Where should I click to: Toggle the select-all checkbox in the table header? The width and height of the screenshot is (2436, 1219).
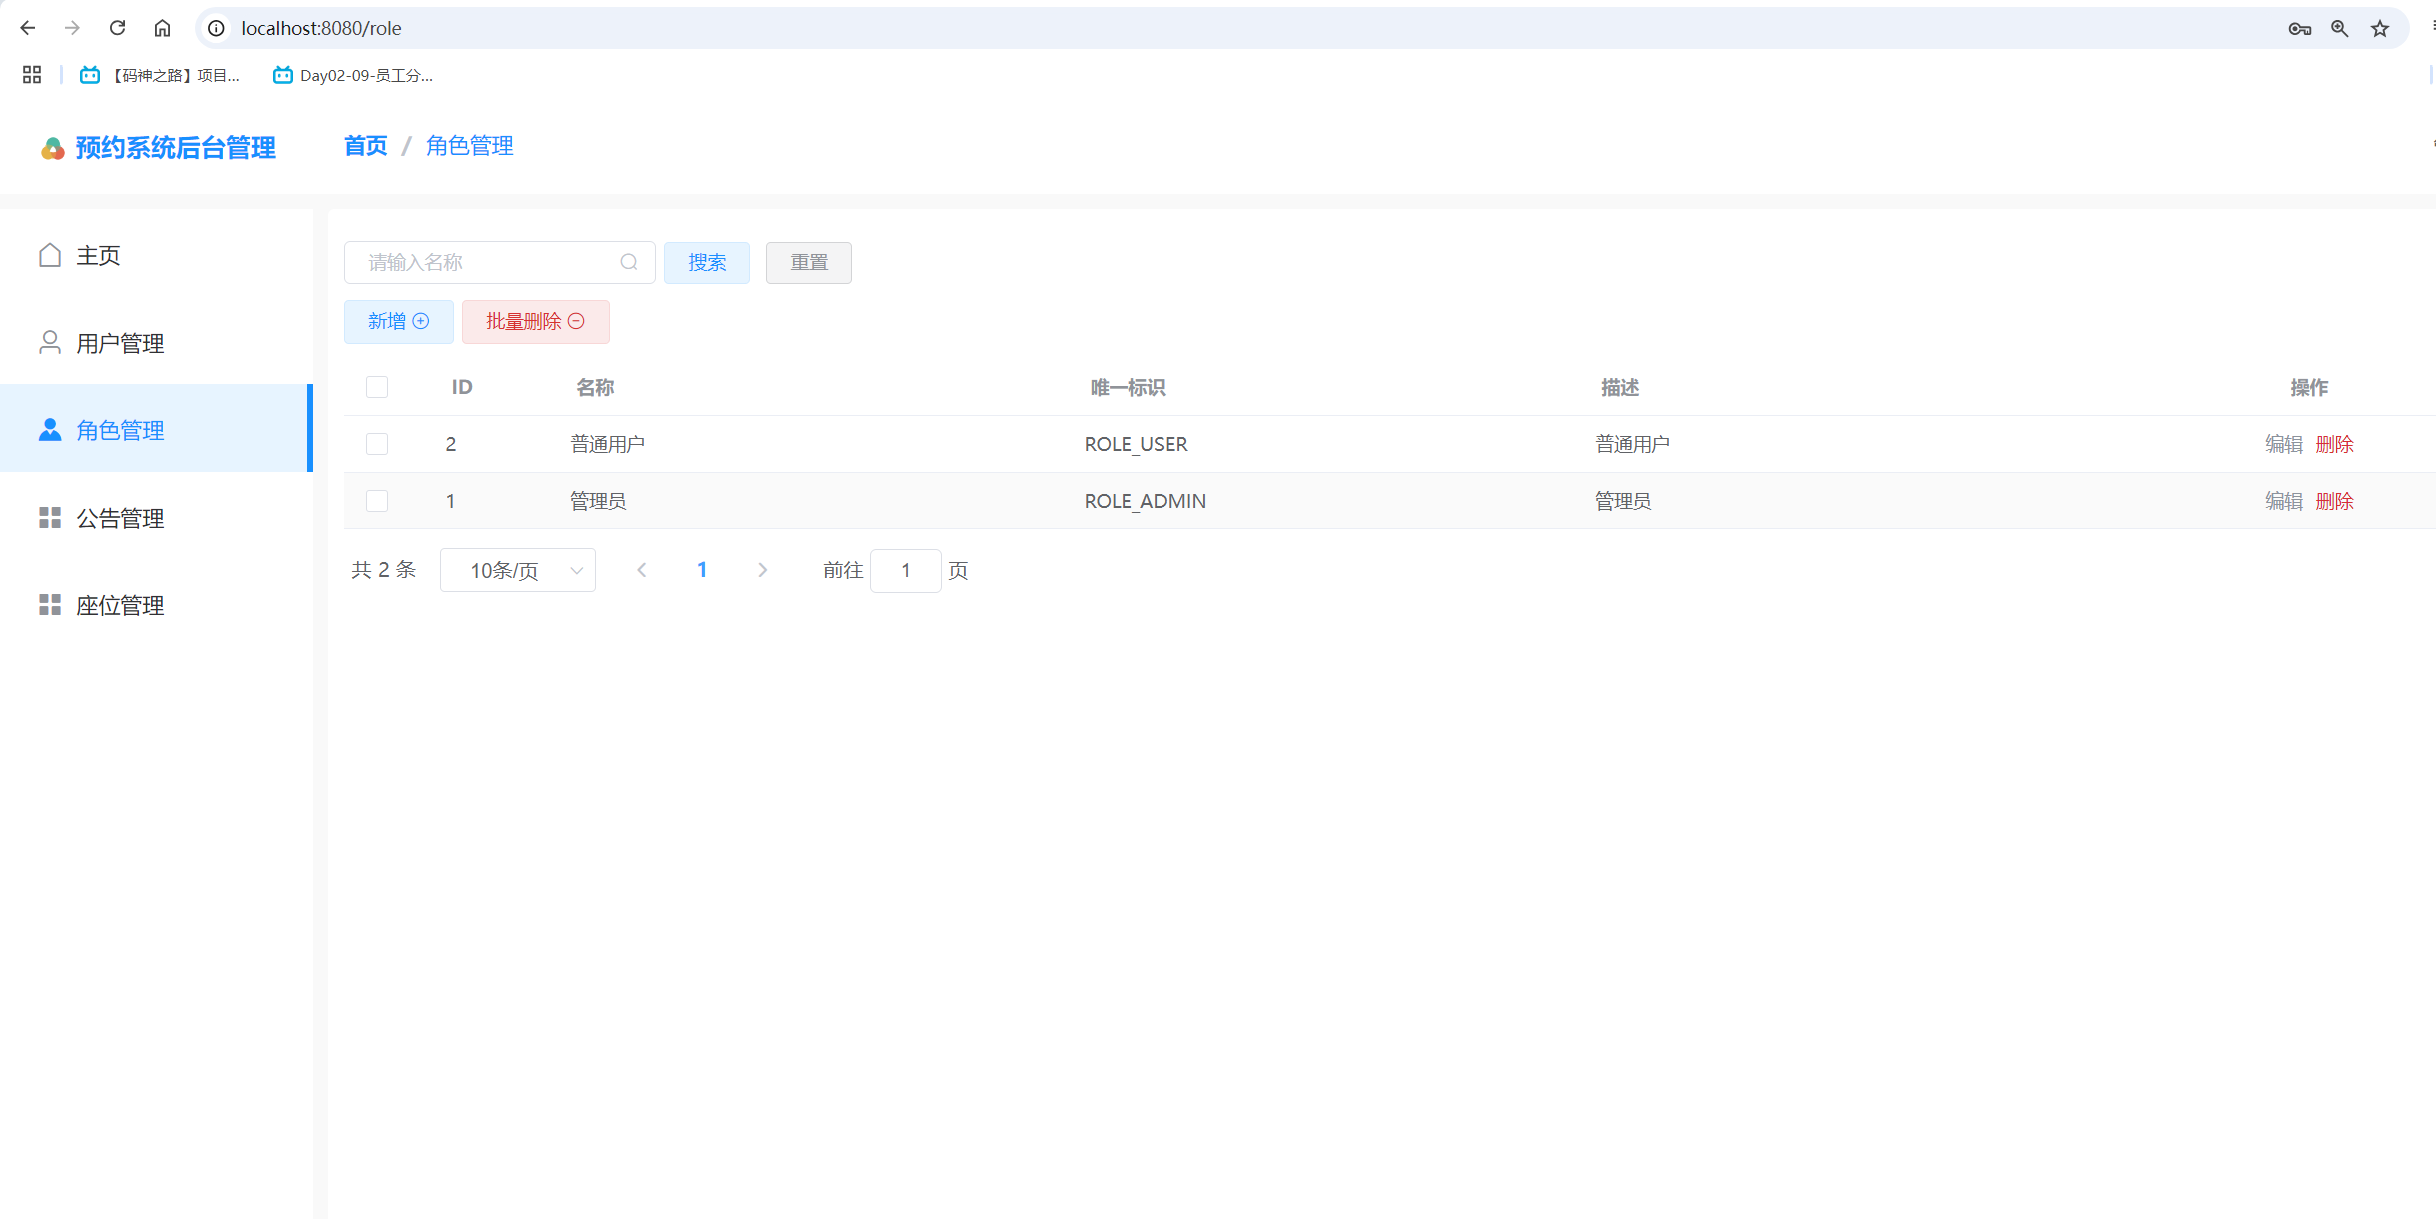(x=377, y=387)
